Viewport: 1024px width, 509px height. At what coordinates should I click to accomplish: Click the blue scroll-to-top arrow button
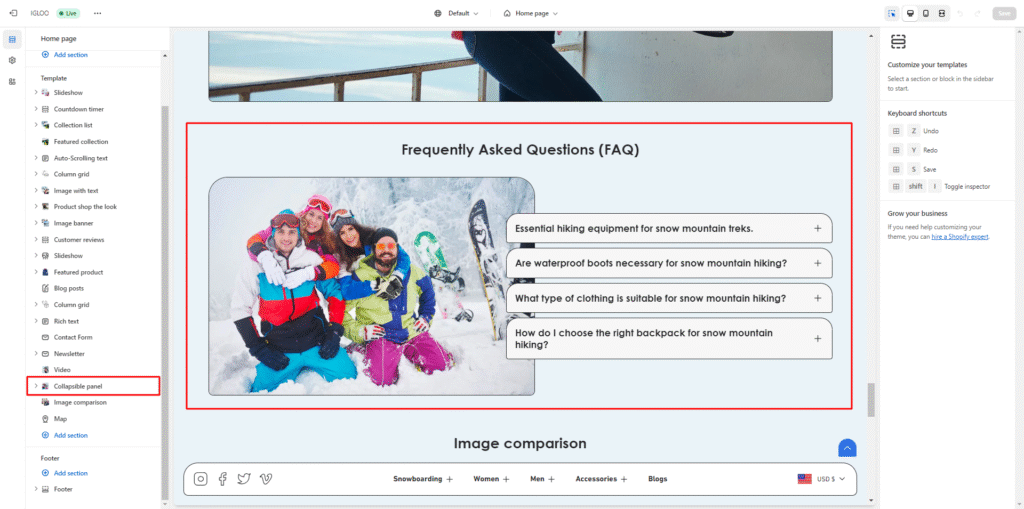coord(847,448)
